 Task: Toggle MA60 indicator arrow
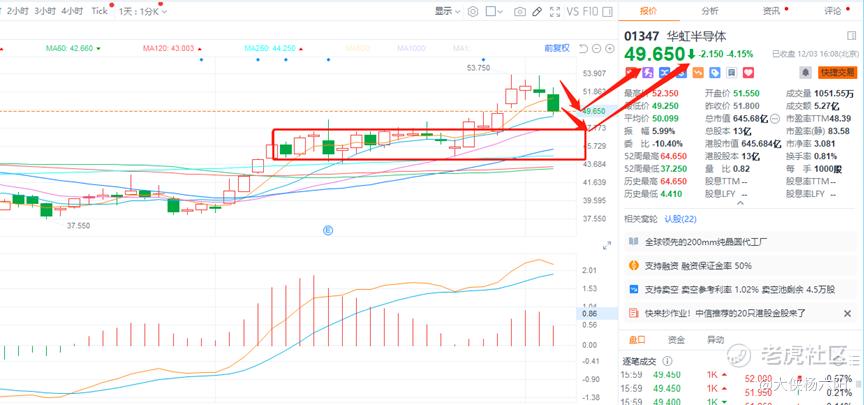[x=99, y=48]
